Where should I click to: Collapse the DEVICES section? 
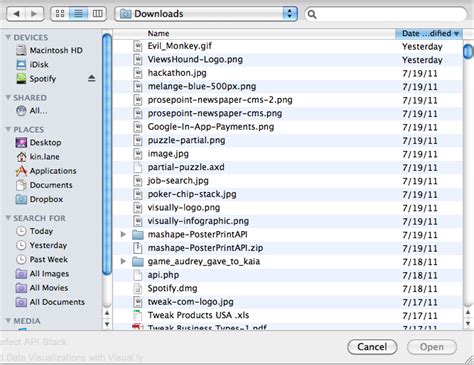pos(8,37)
